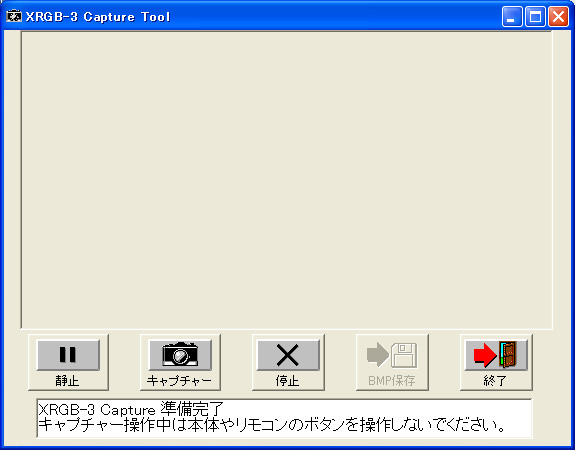Click the X icon above 停止
Image resolution: width=575 pixels, height=450 pixels.
pyautogui.click(x=288, y=355)
